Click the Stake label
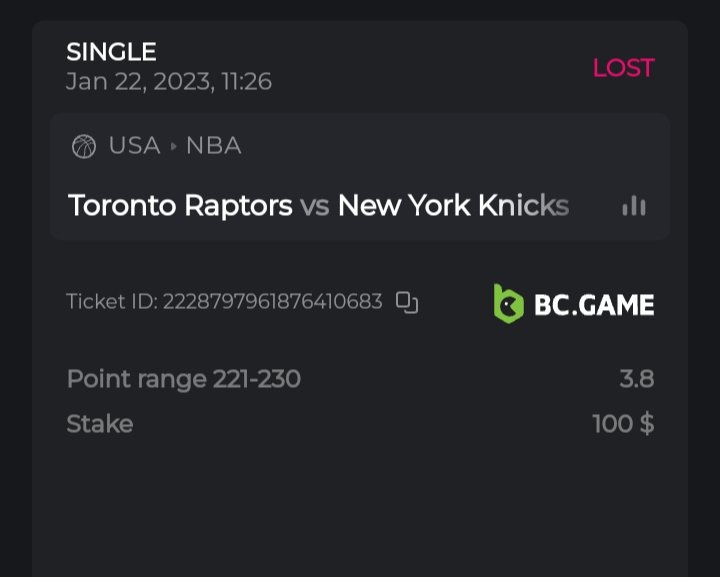This screenshot has height=577, width=720. coord(99,424)
